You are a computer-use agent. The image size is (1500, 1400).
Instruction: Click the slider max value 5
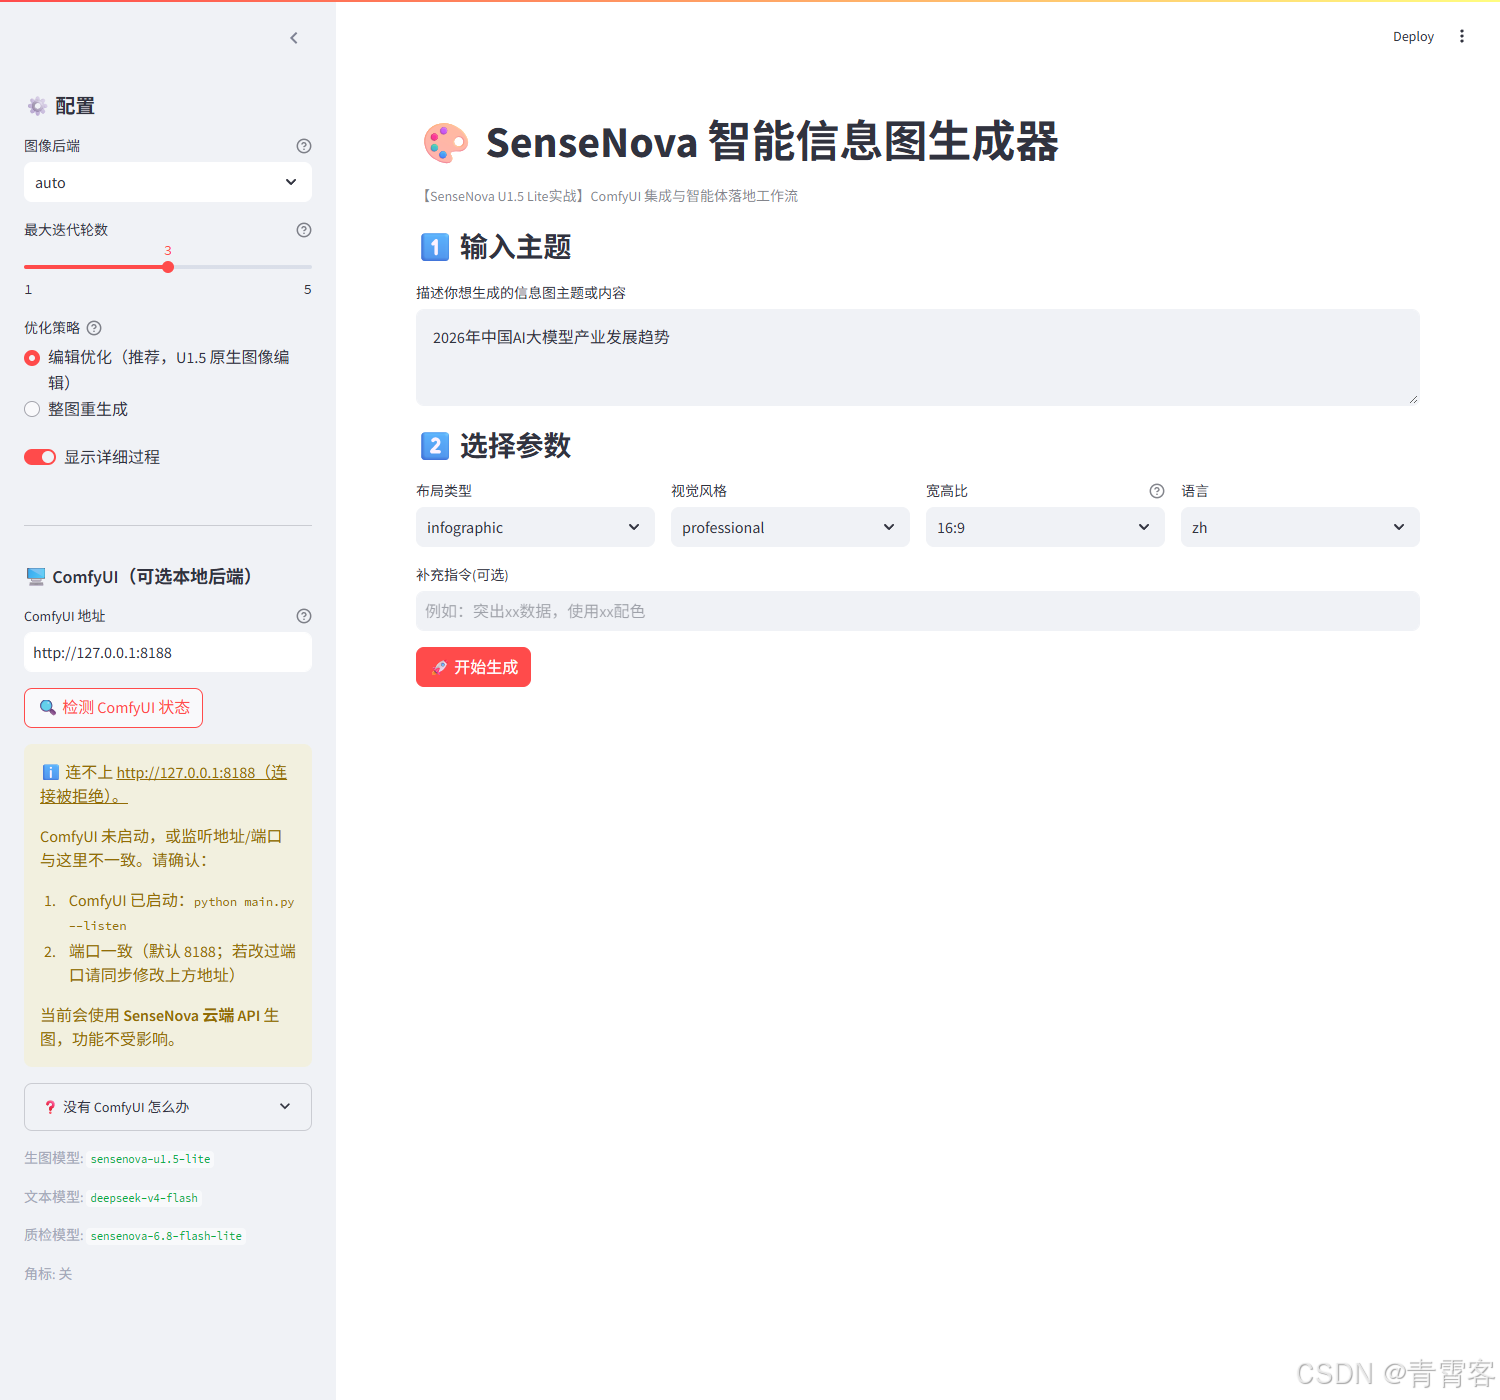308,290
